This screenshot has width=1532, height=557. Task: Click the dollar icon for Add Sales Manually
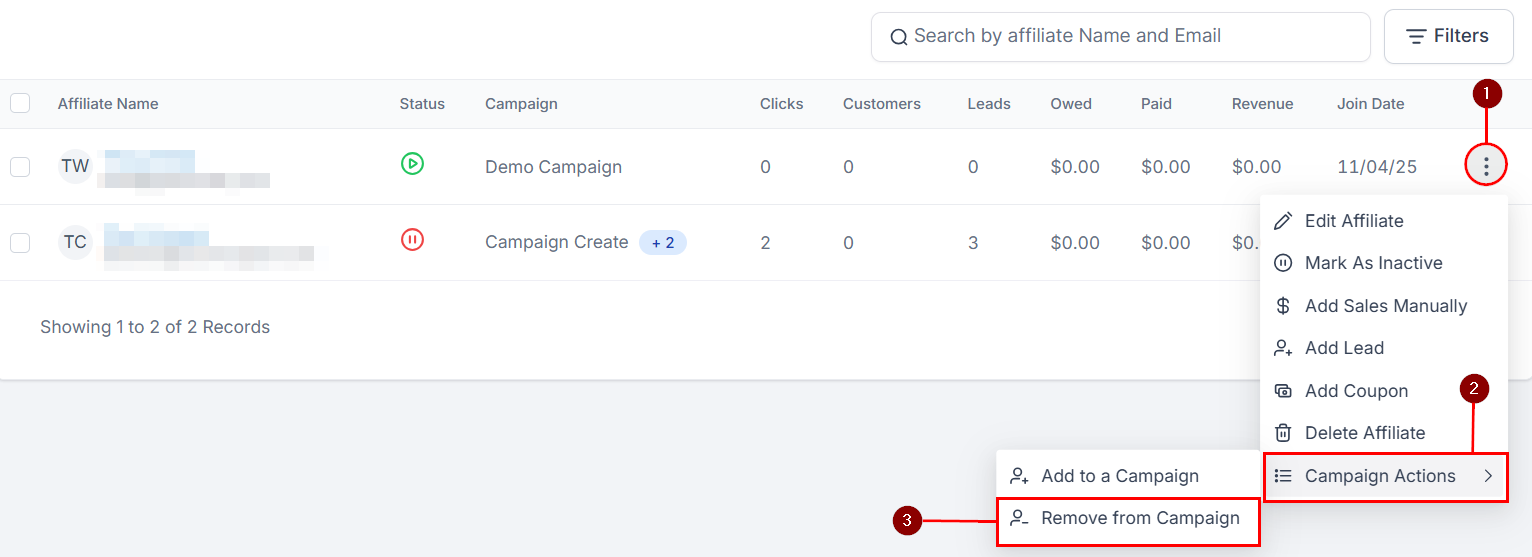click(x=1283, y=306)
